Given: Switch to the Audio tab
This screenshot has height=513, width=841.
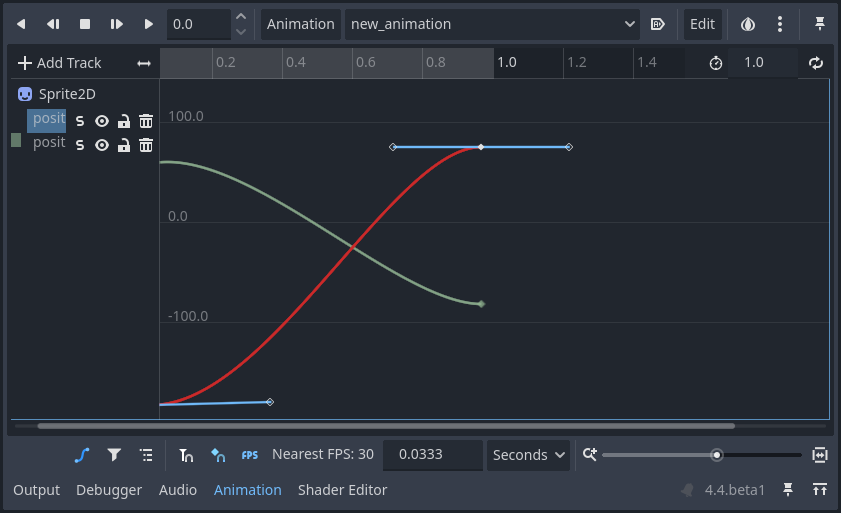Looking at the screenshot, I should (178, 490).
